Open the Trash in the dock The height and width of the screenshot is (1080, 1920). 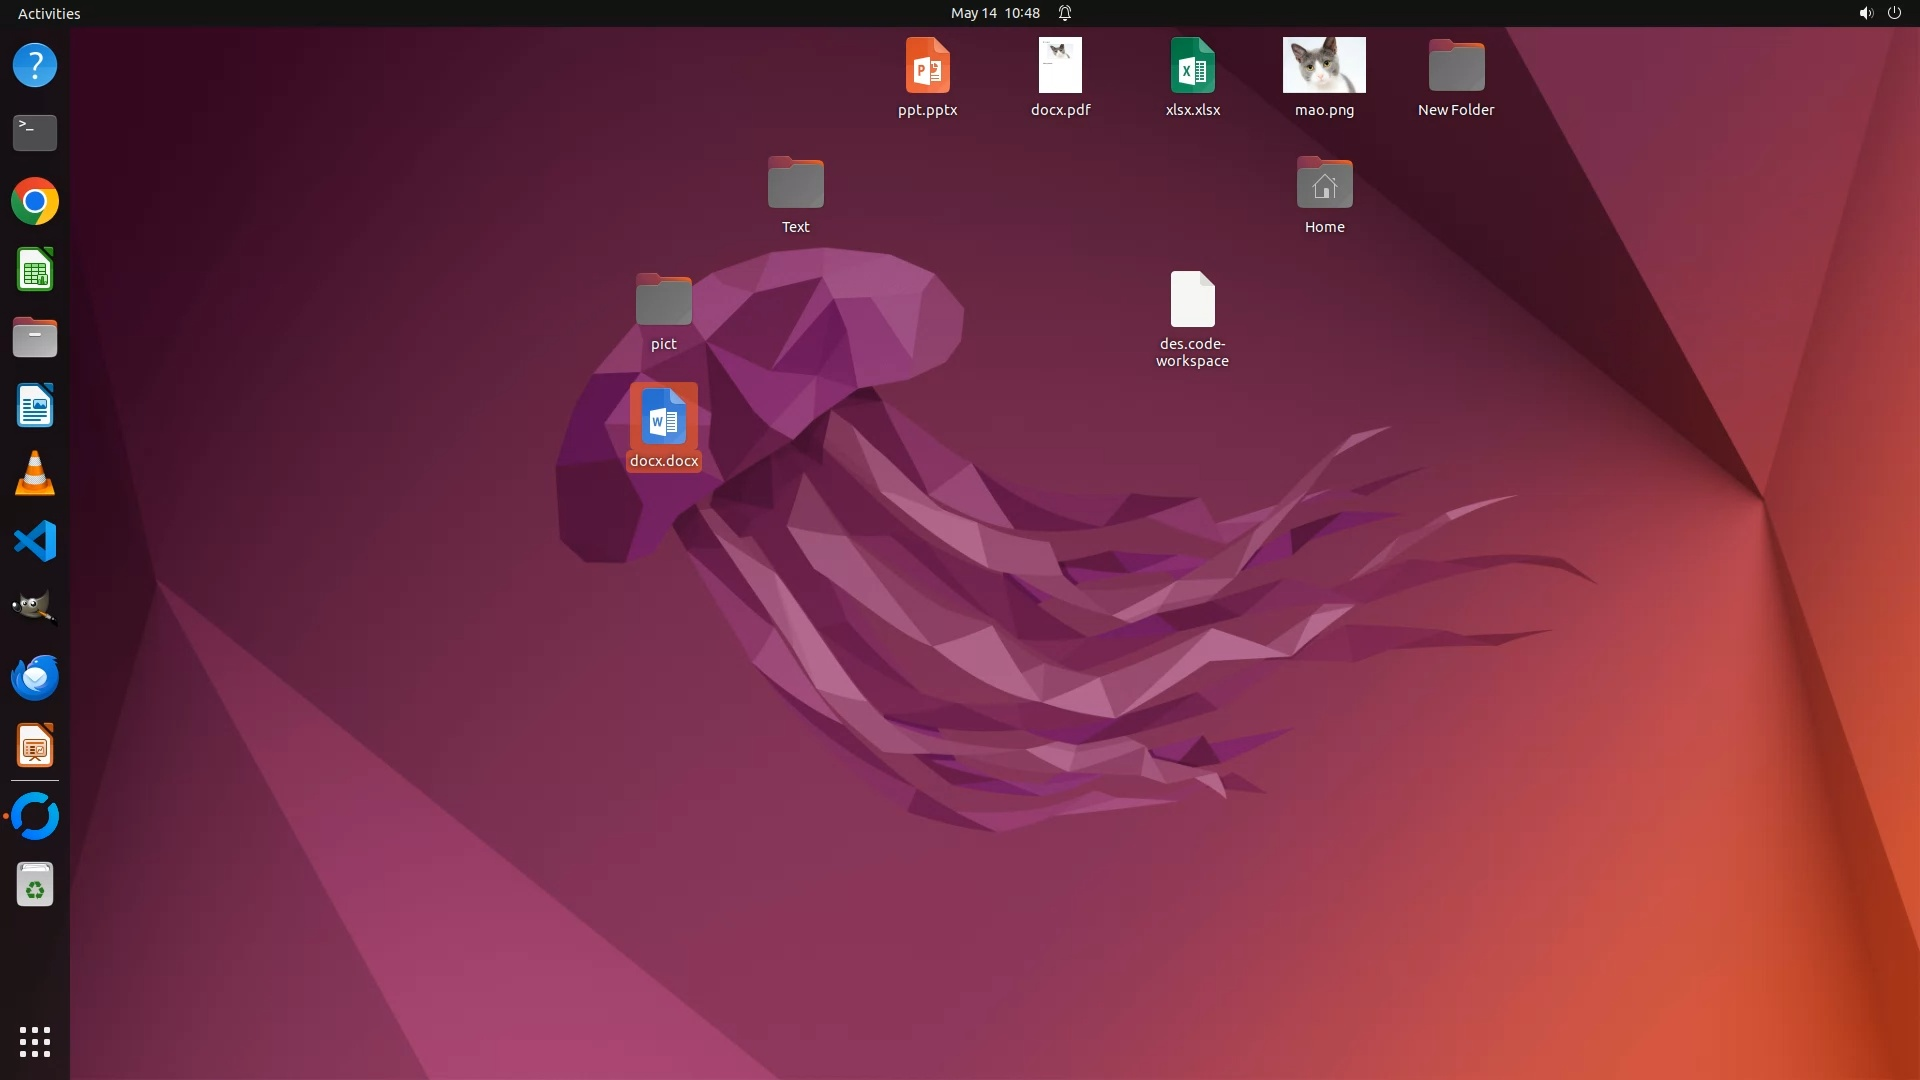(35, 885)
